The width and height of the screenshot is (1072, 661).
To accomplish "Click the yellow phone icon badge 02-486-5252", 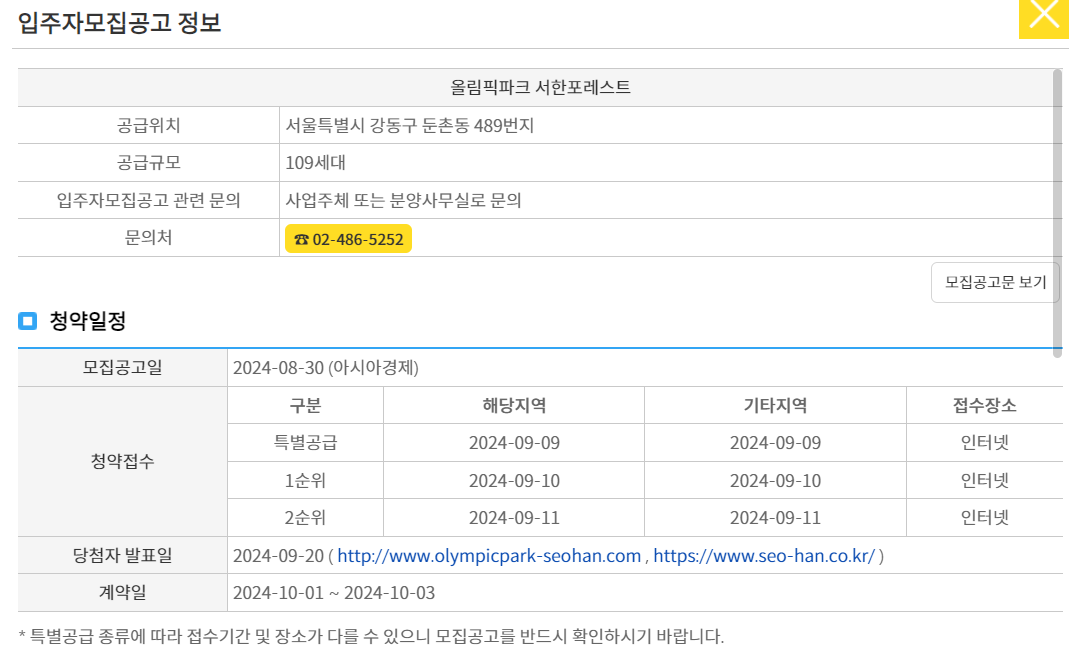I will [348, 238].
